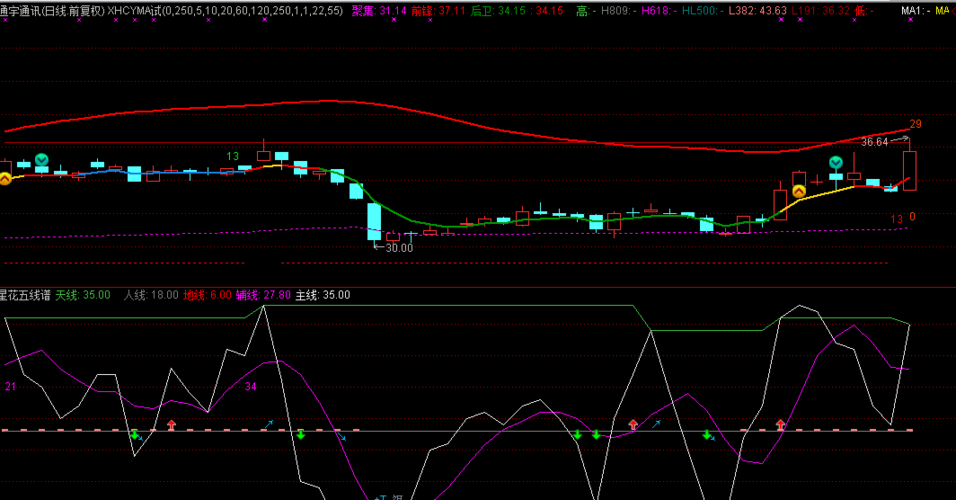Screen dimensions: 956x500
Task: Click the yellow up-chevron marker under the 36.64 price label
Action: [x=799, y=191]
